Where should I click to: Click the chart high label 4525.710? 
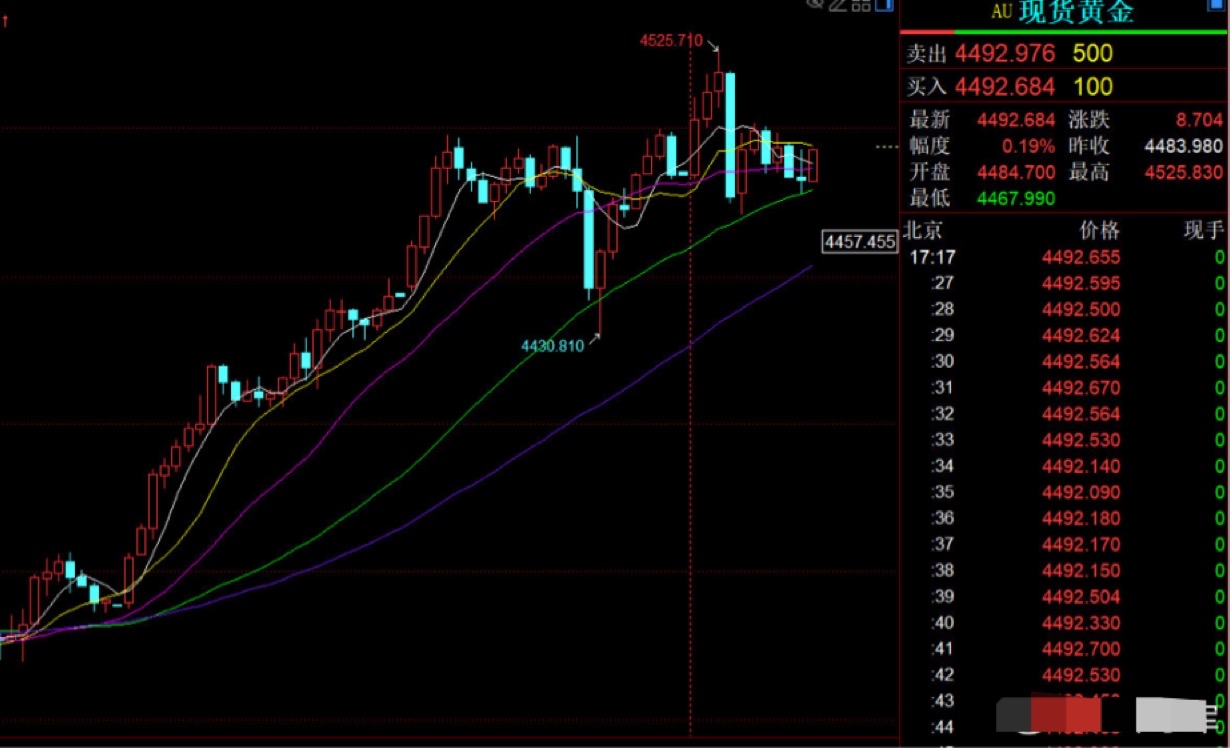tap(671, 41)
